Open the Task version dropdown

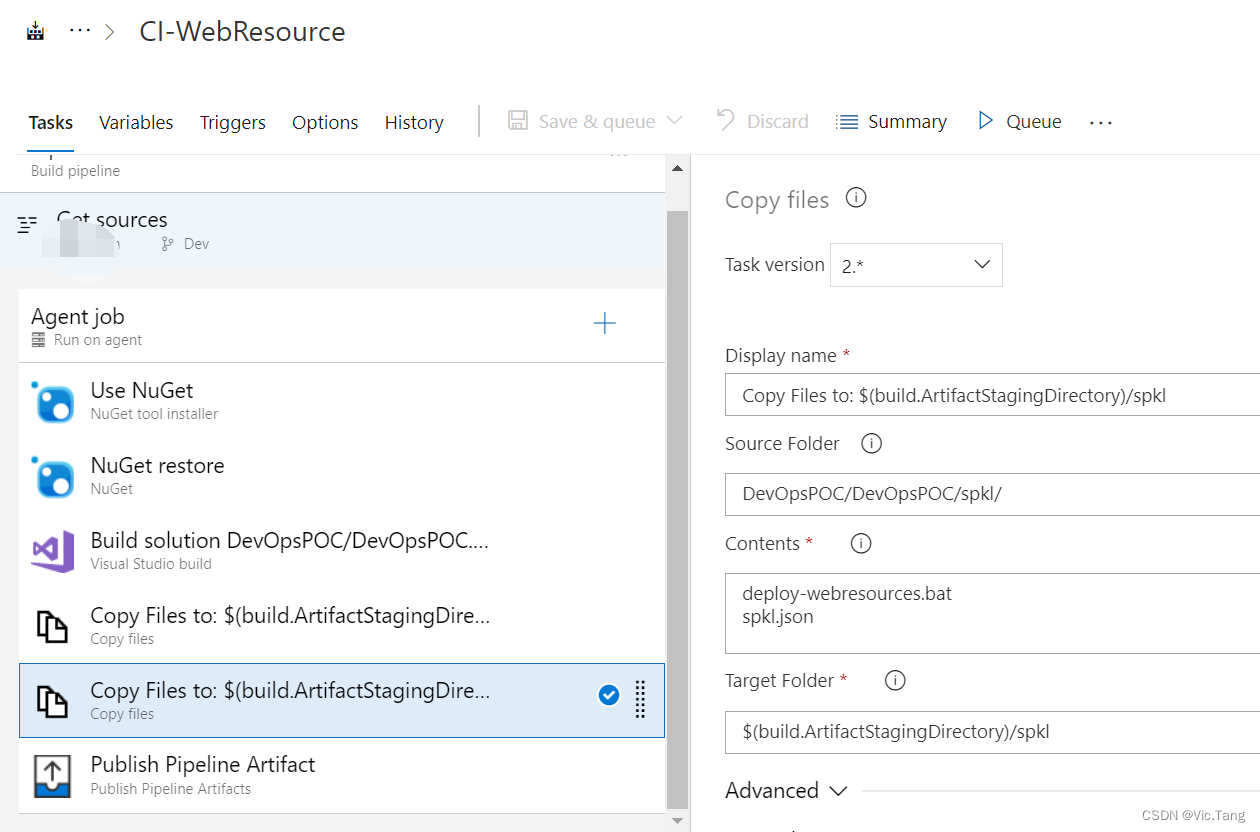[915, 264]
